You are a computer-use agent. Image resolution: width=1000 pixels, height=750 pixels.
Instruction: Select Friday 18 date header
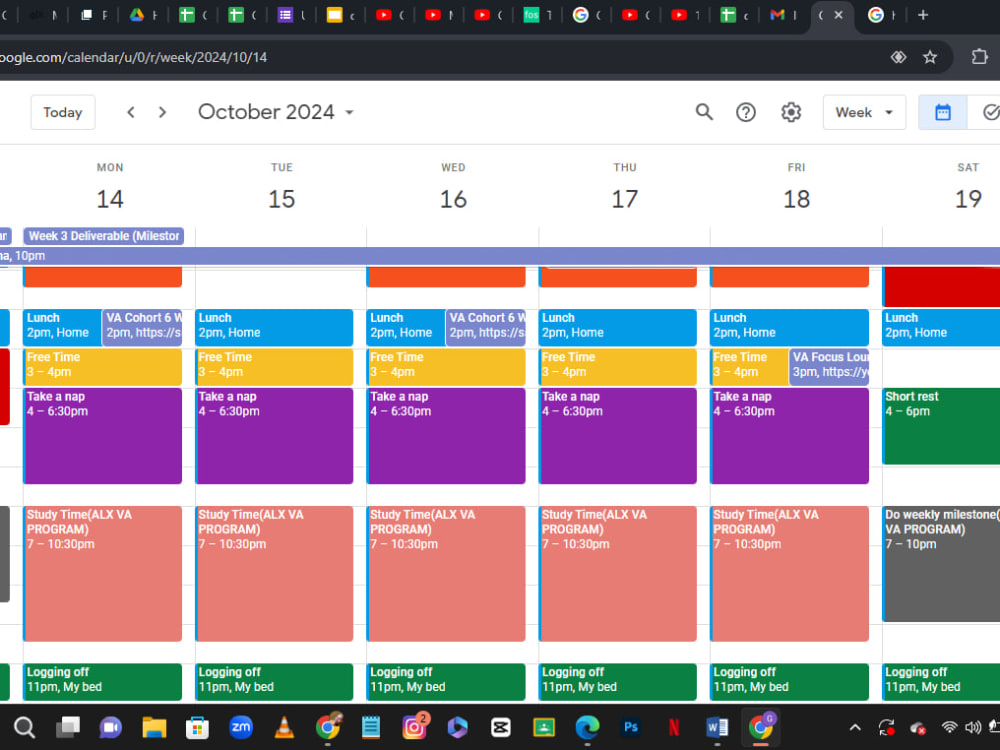pos(796,199)
